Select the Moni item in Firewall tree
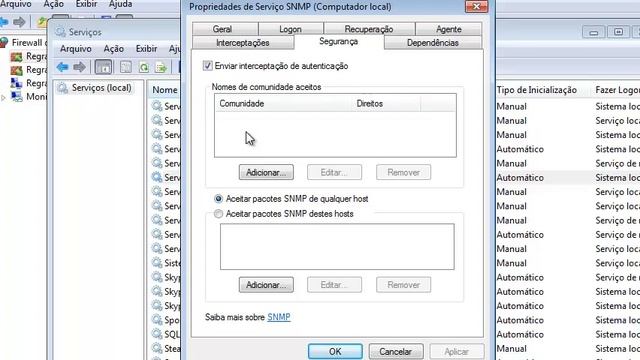 point(29,97)
